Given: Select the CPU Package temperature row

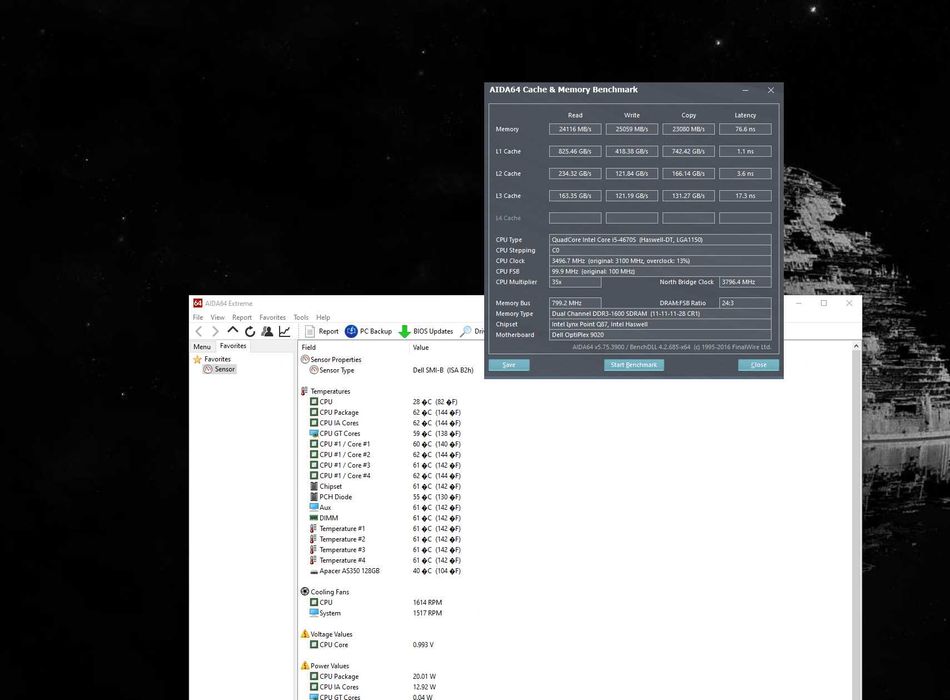Looking at the screenshot, I should 385,412.
